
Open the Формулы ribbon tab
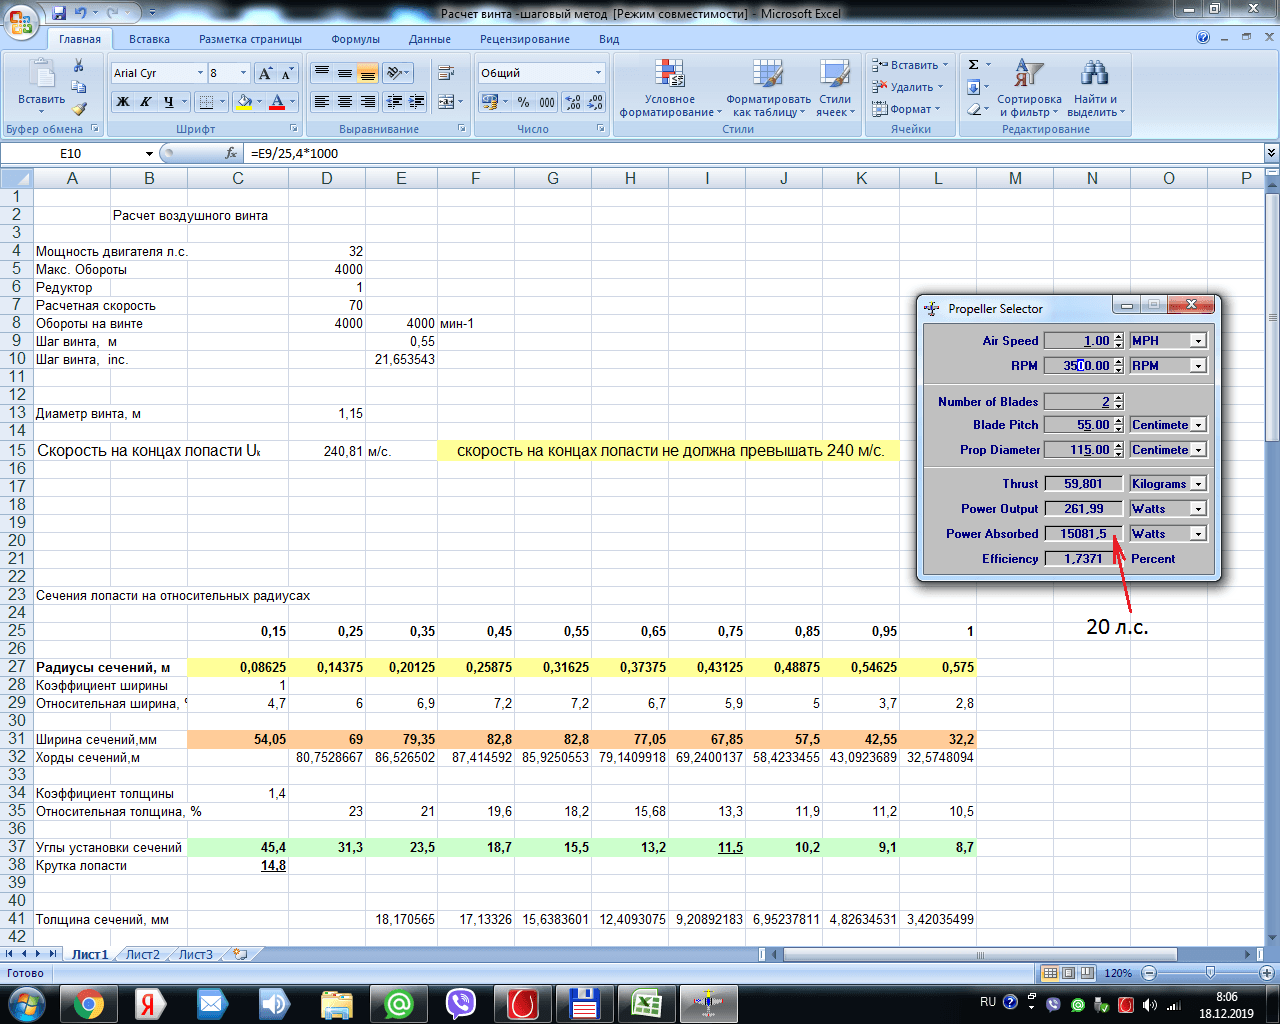[x=355, y=39]
